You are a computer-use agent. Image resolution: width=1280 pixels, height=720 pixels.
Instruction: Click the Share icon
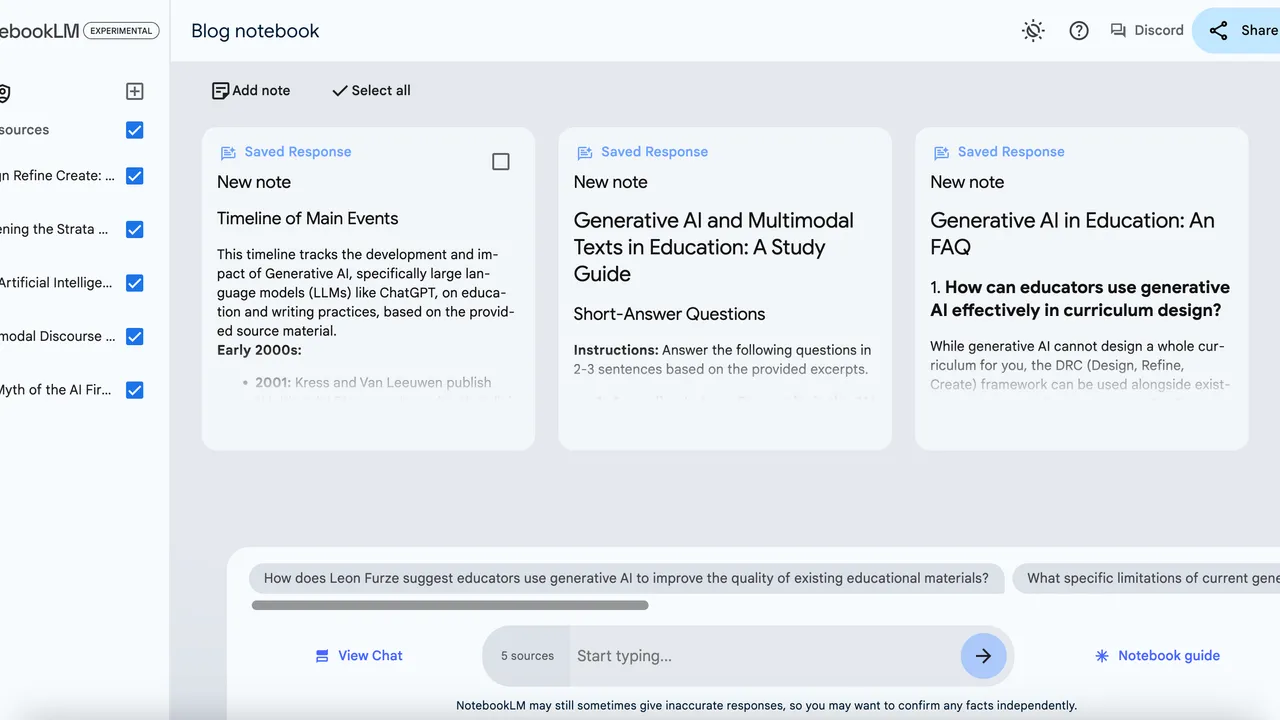1218,31
